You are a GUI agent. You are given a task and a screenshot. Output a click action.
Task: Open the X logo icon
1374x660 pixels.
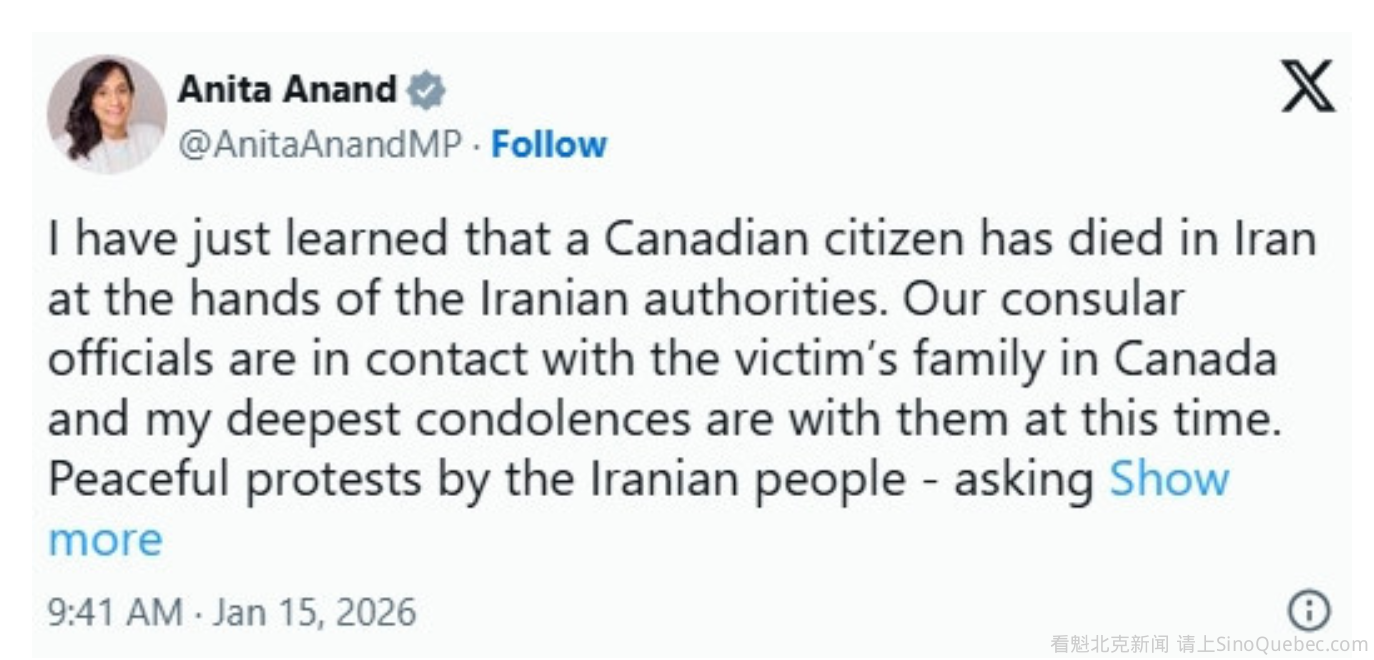pyautogui.click(x=1308, y=86)
